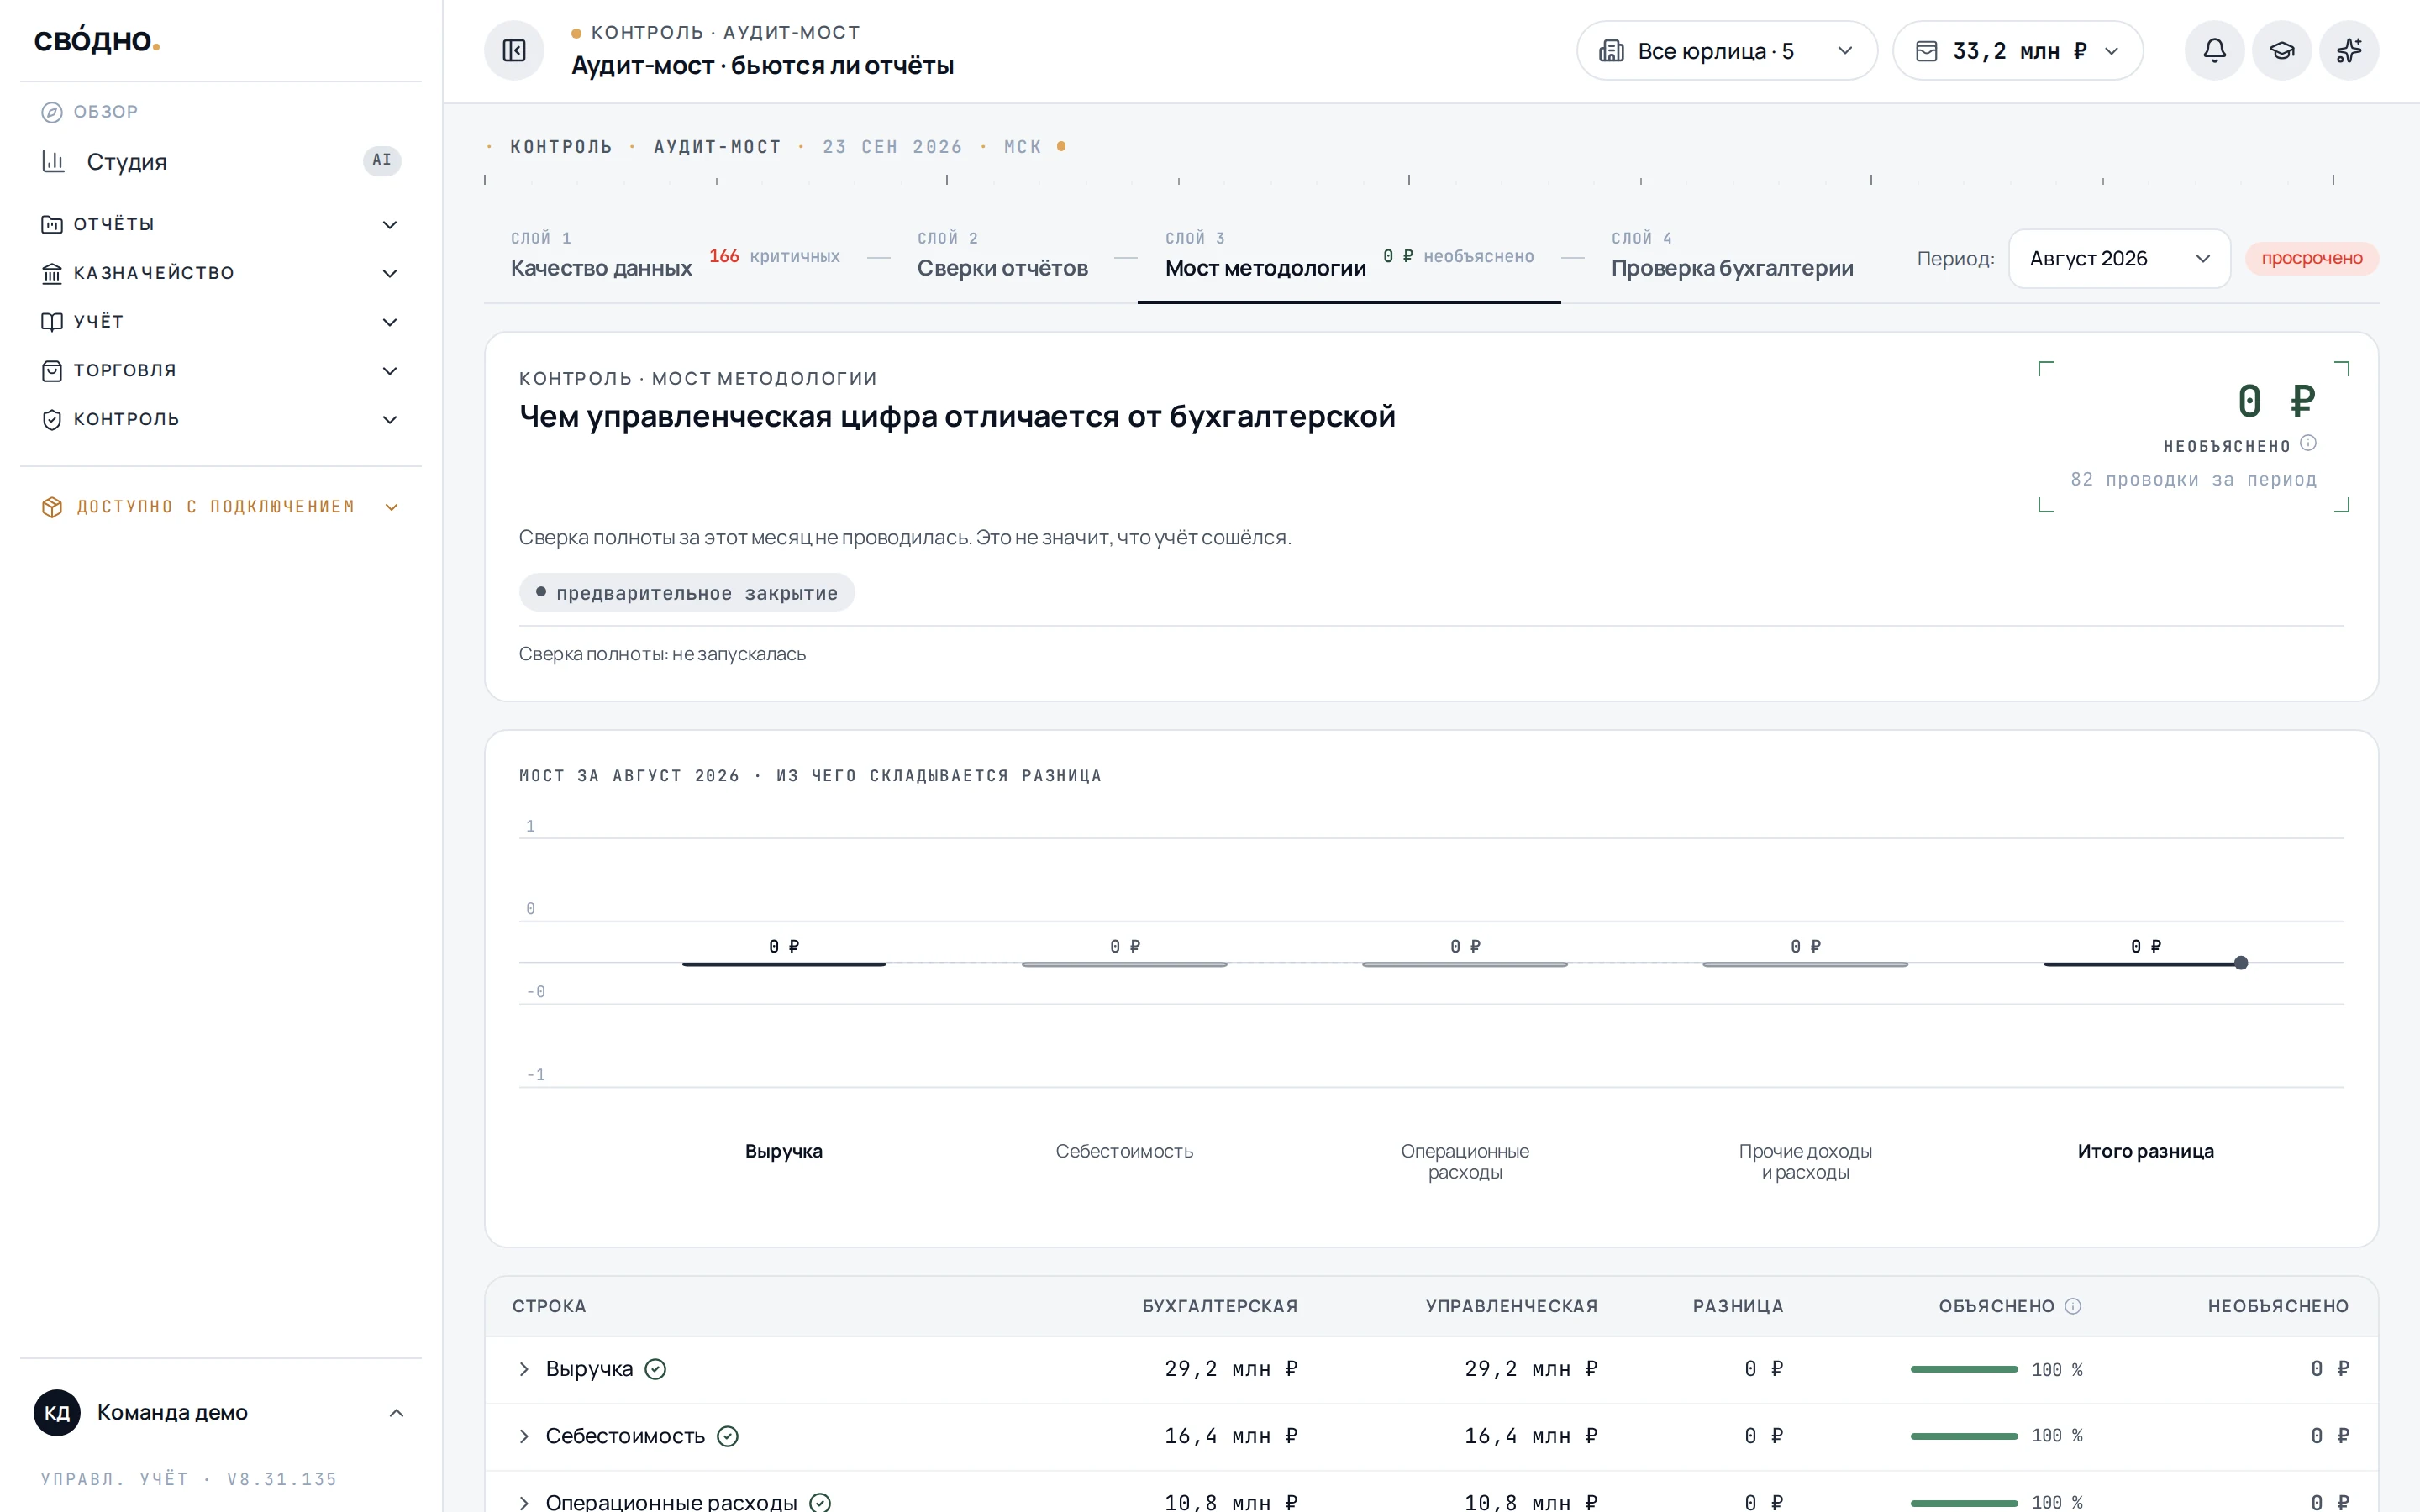Click the 166 критичных count
Viewport: 2420px width, 1512px height.
point(774,256)
